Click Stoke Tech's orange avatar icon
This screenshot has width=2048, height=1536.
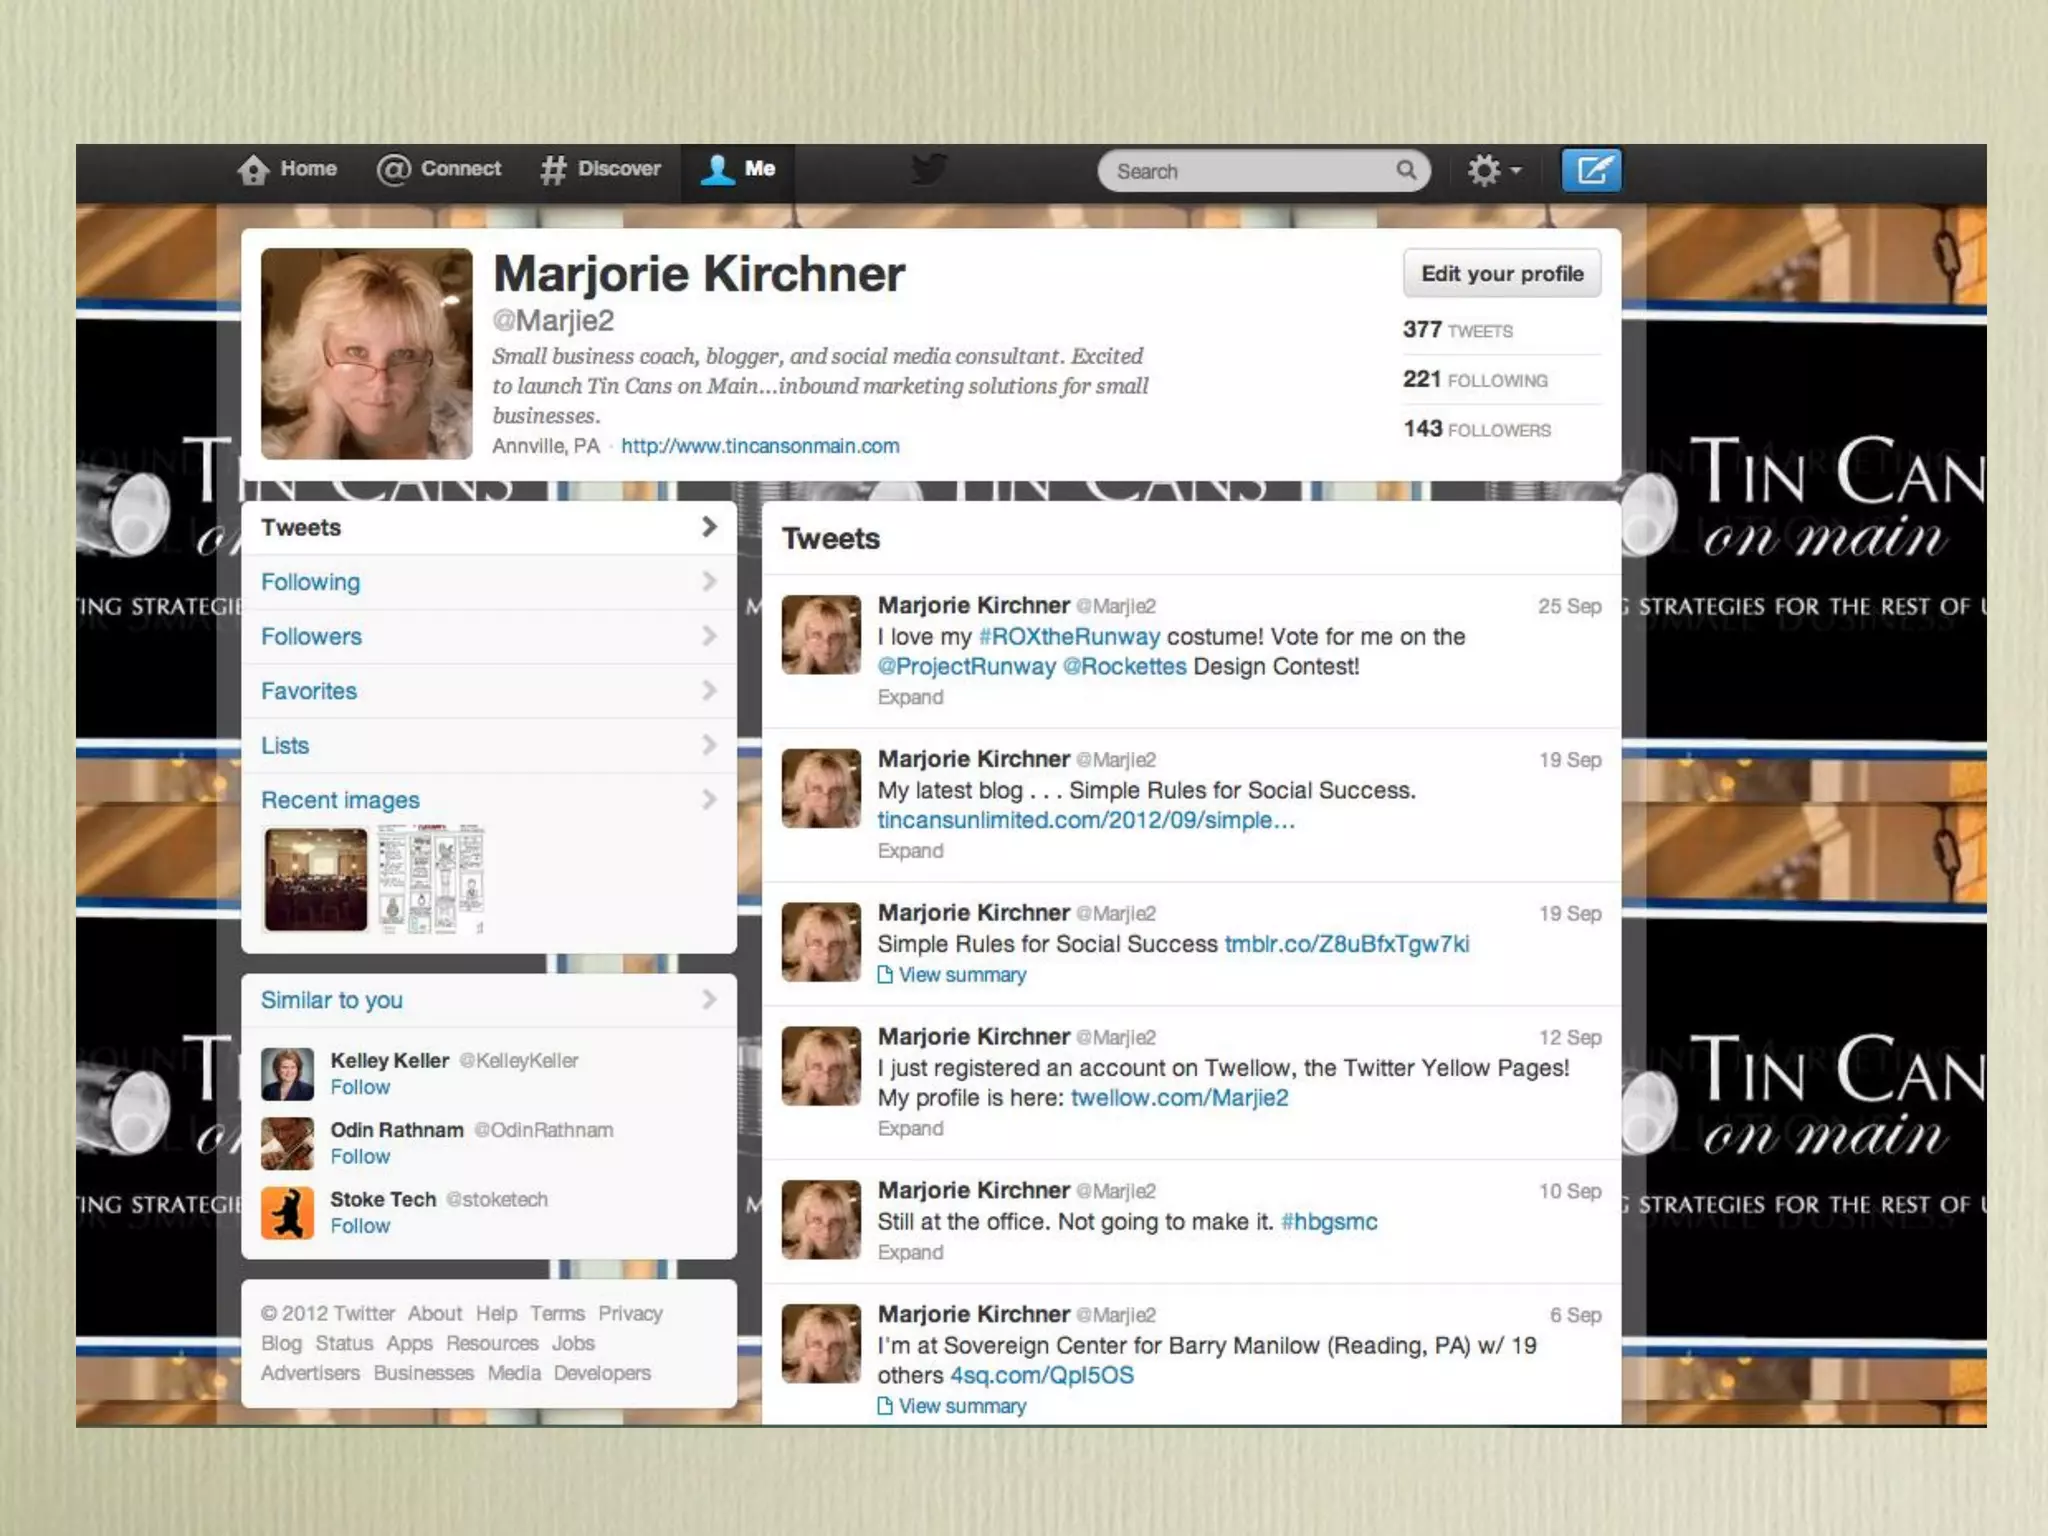click(287, 1213)
